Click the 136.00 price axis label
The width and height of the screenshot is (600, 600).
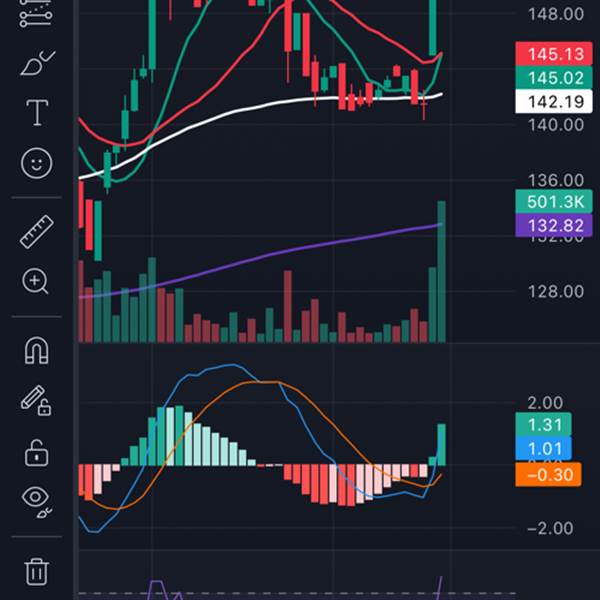[x=556, y=180]
